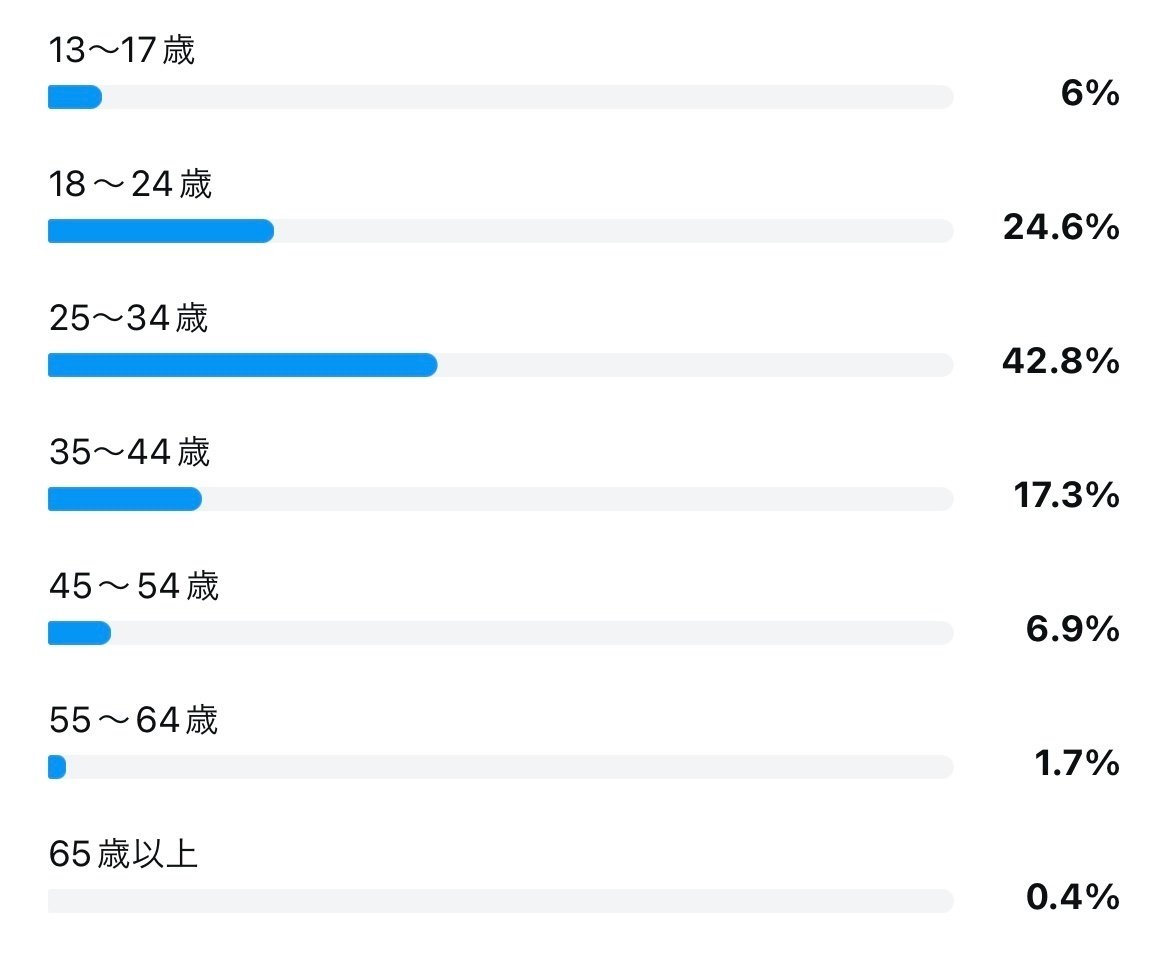Image resolution: width=1170 pixels, height=957 pixels.
Task: Select the 18〜24歳 age group label
Action: pos(130,184)
